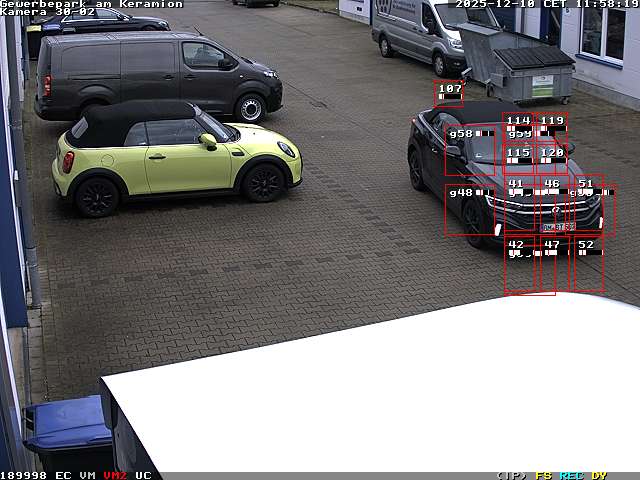Click the cyan REC indicator

[571, 475]
